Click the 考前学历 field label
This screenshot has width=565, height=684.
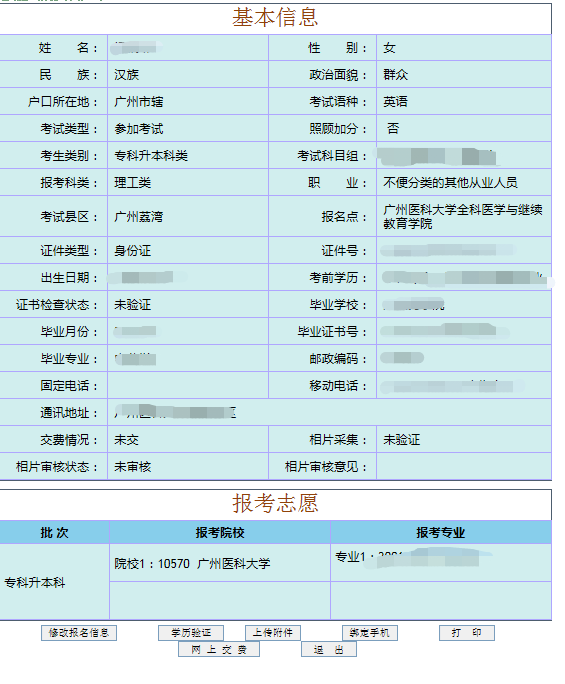(x=338, y=278)
